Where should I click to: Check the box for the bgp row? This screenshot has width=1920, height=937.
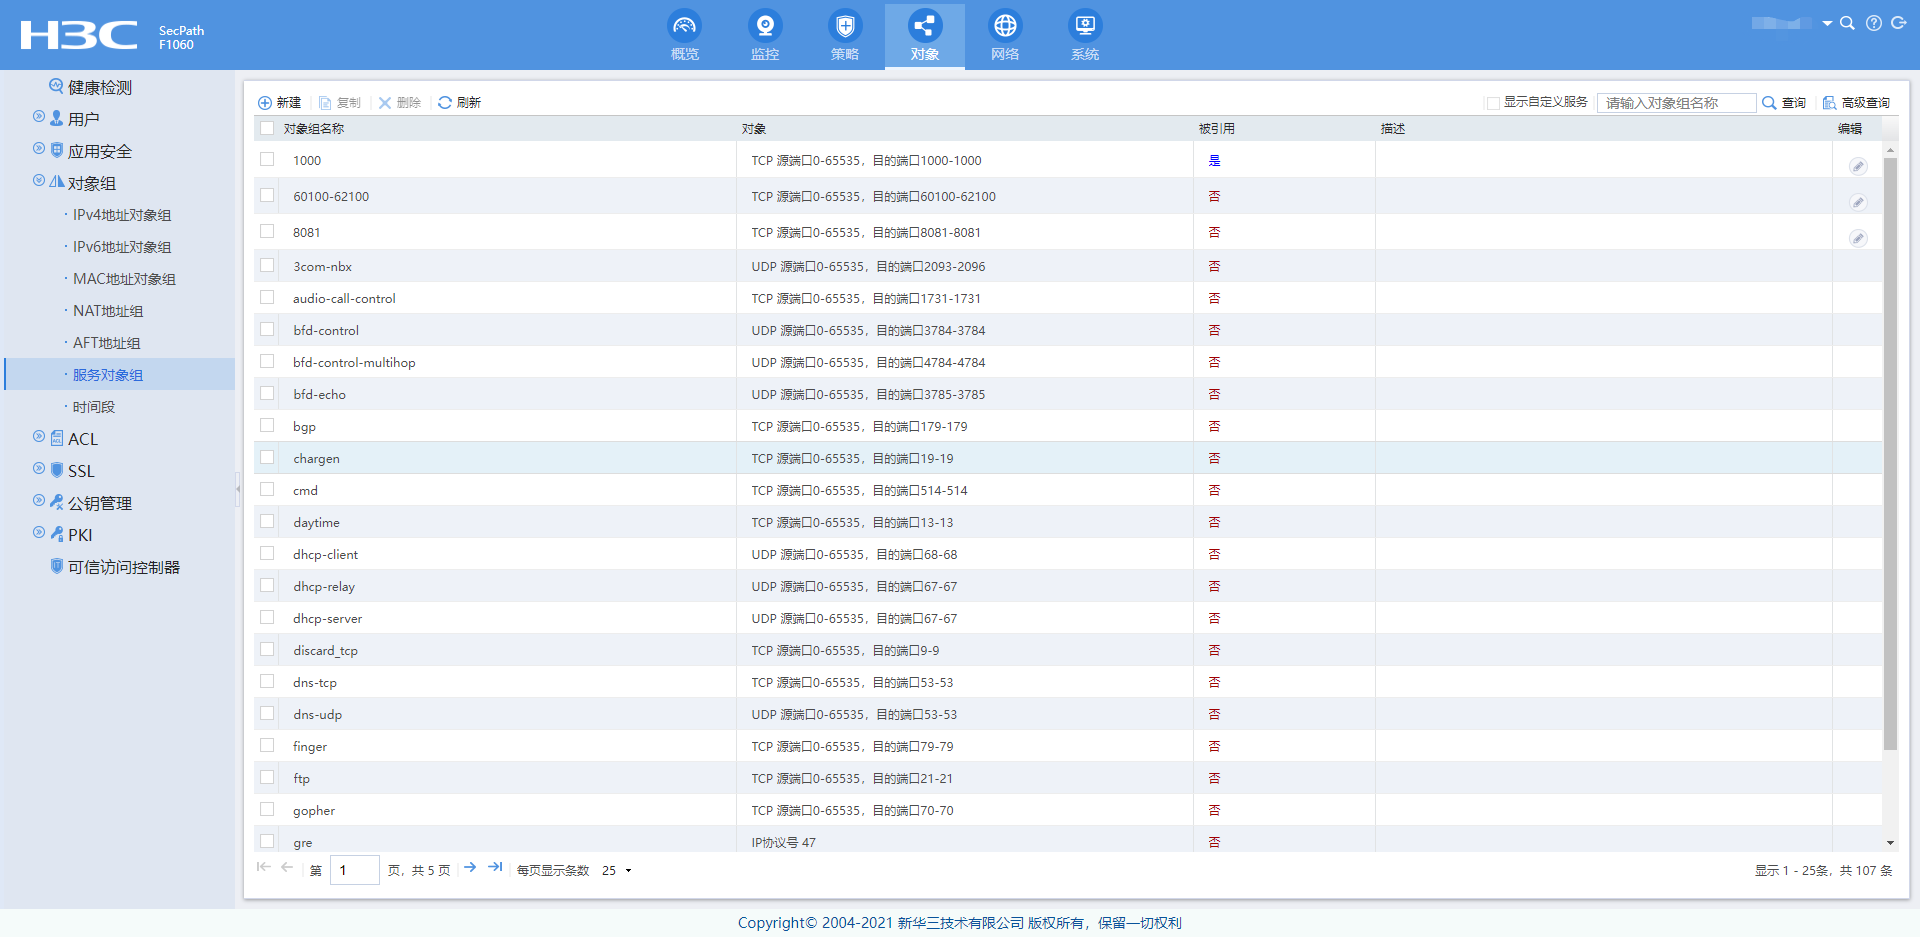[x=267, y=426]
